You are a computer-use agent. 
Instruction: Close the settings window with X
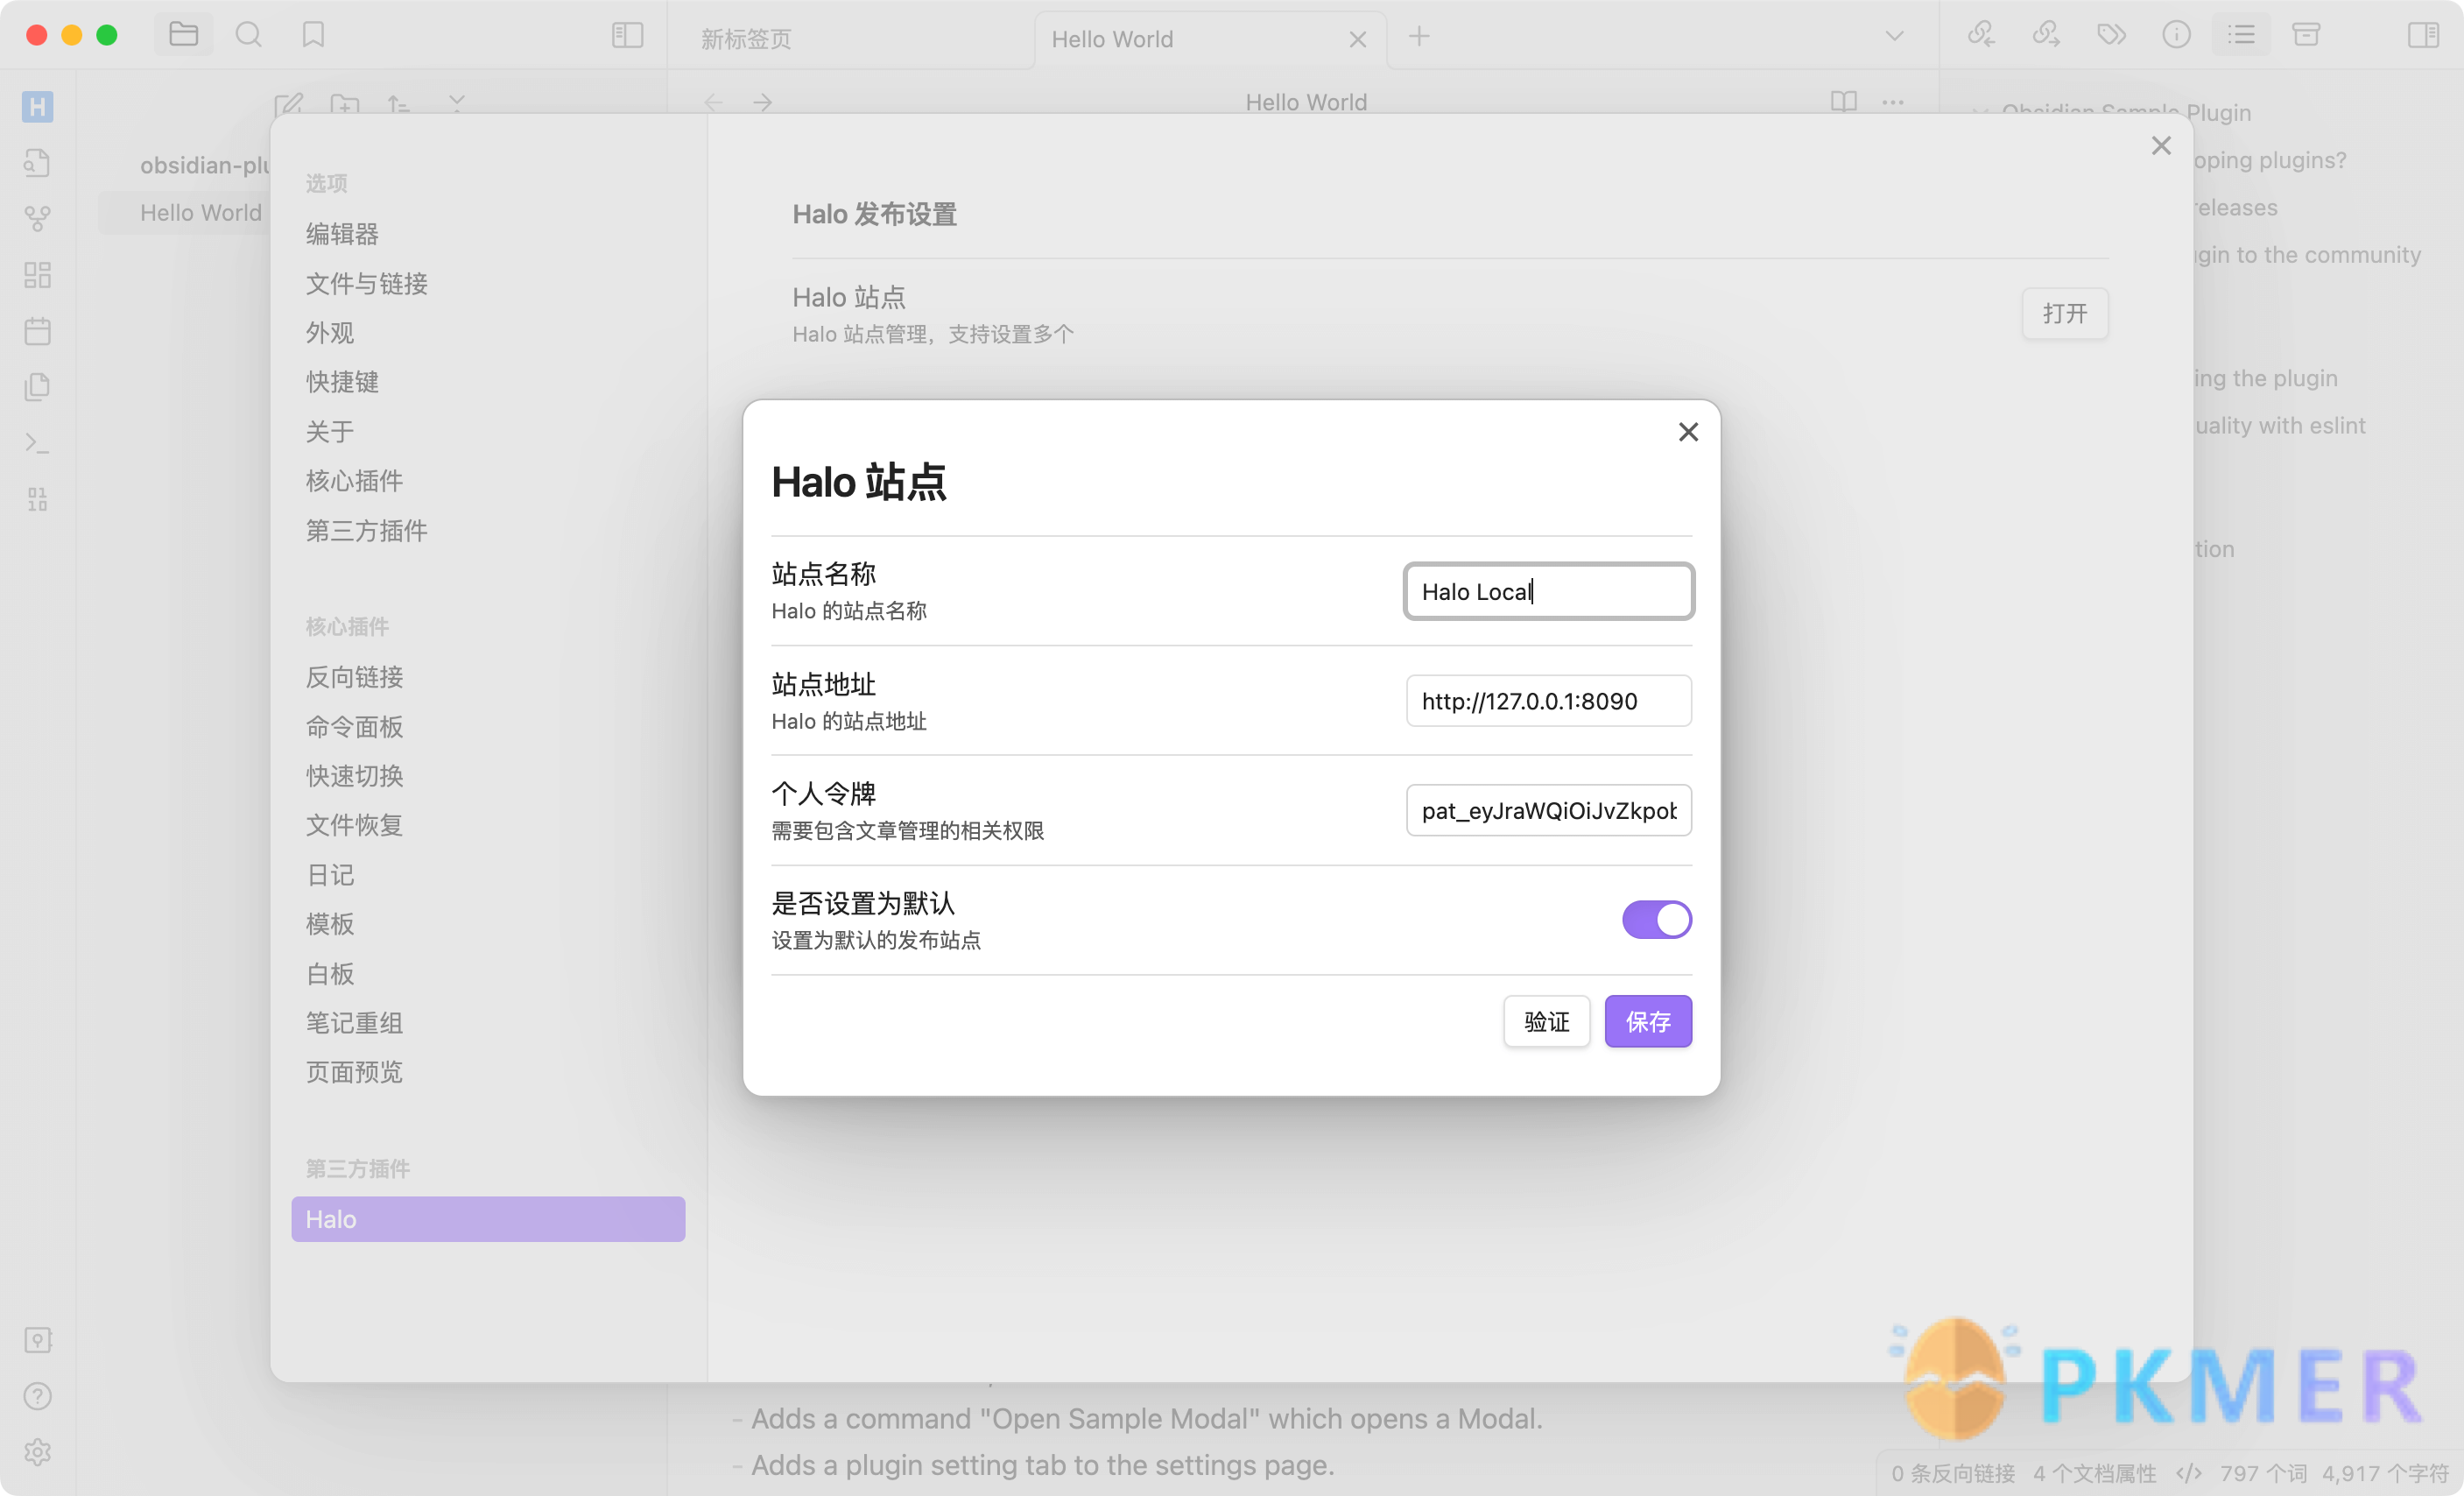pos(2161,146)
